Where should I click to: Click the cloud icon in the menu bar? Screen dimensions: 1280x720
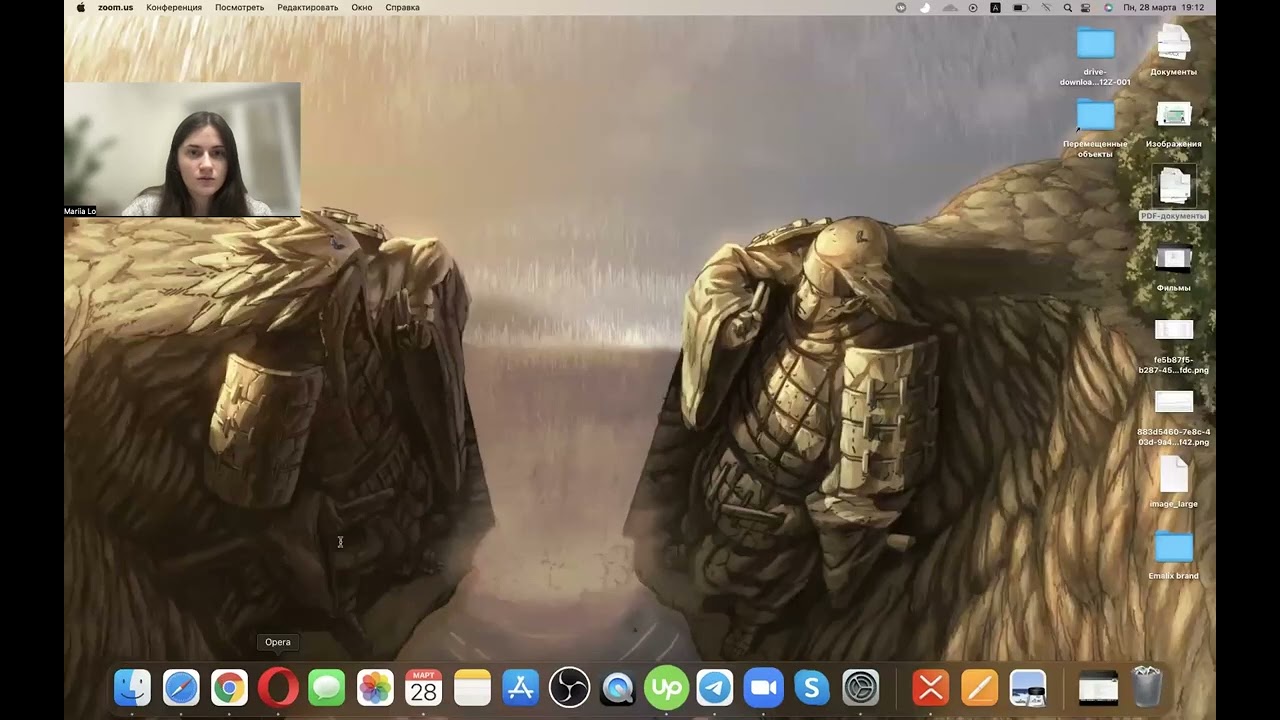click(949, 7)
